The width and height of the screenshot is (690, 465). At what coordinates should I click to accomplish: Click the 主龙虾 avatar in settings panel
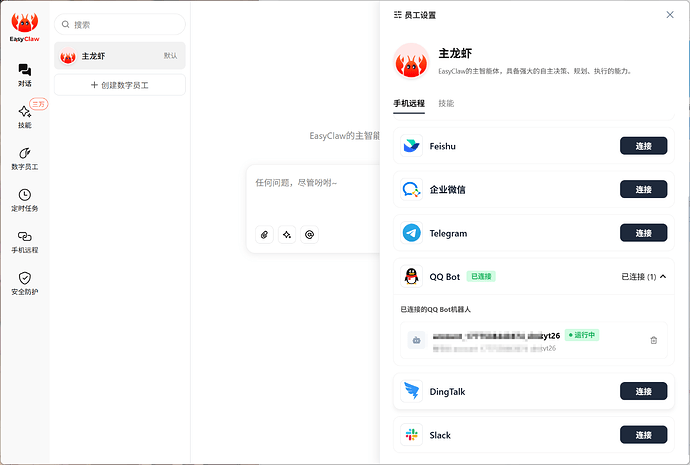click(x=411, y=61)
